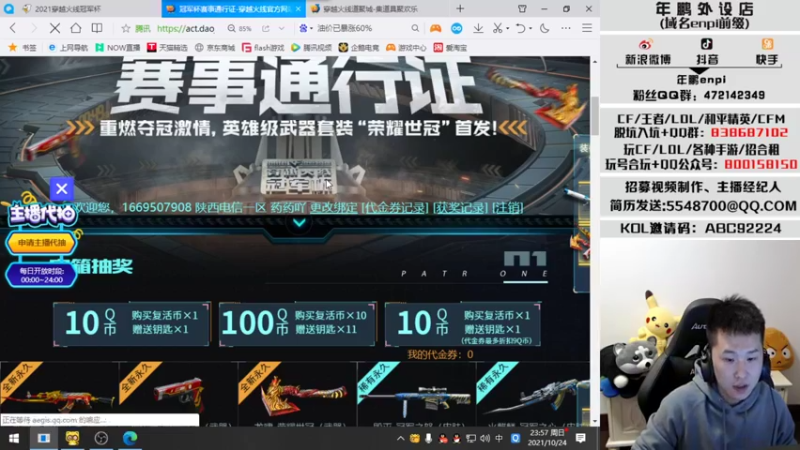
Task: Expand the scissors tool dropdown arrow
Action: 508,29
